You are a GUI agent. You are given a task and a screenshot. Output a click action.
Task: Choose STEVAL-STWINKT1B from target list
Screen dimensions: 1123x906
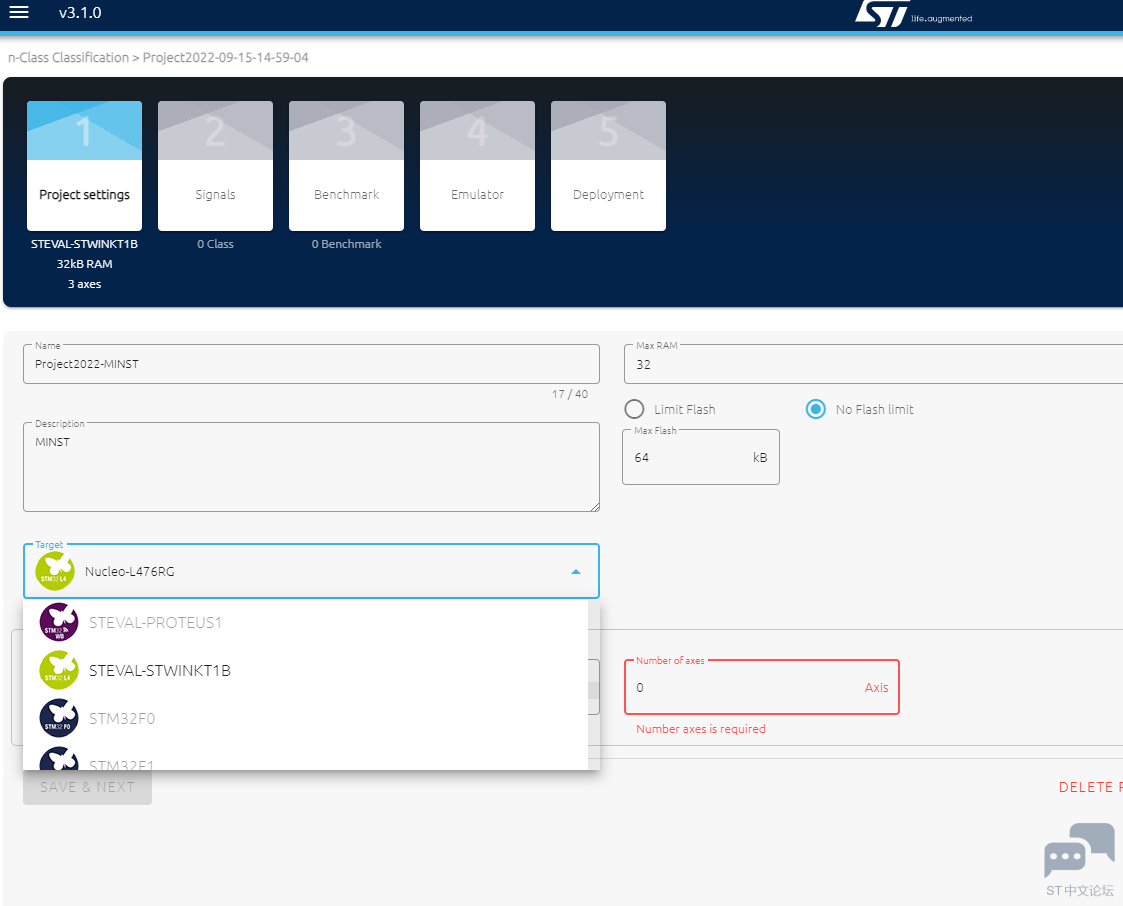point(306,670)
